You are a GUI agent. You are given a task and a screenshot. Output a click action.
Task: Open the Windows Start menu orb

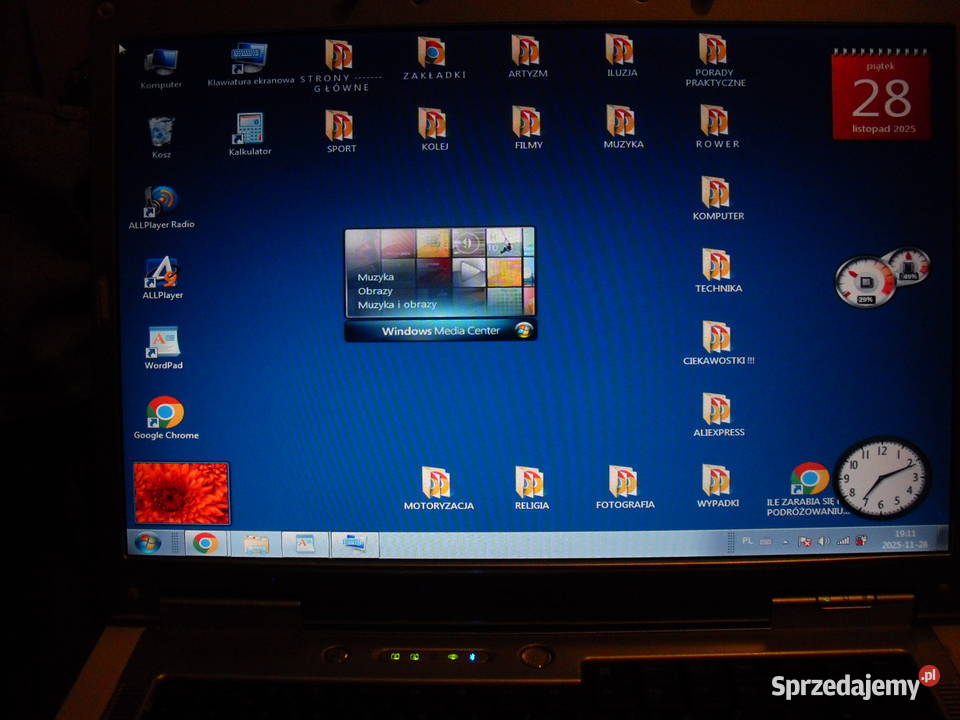(x=148, y=543)
